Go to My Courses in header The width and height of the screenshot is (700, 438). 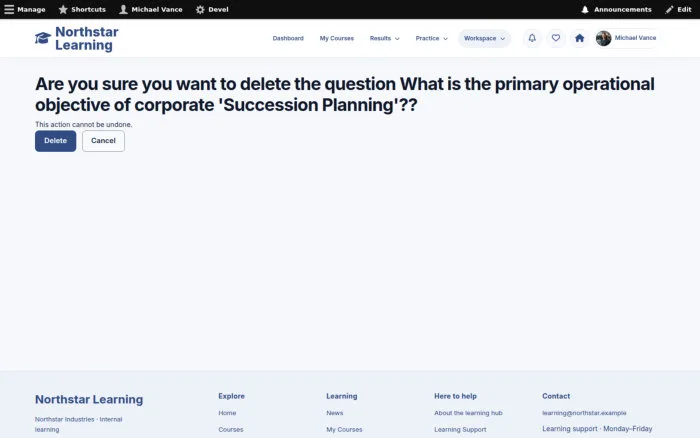(337, 38)
